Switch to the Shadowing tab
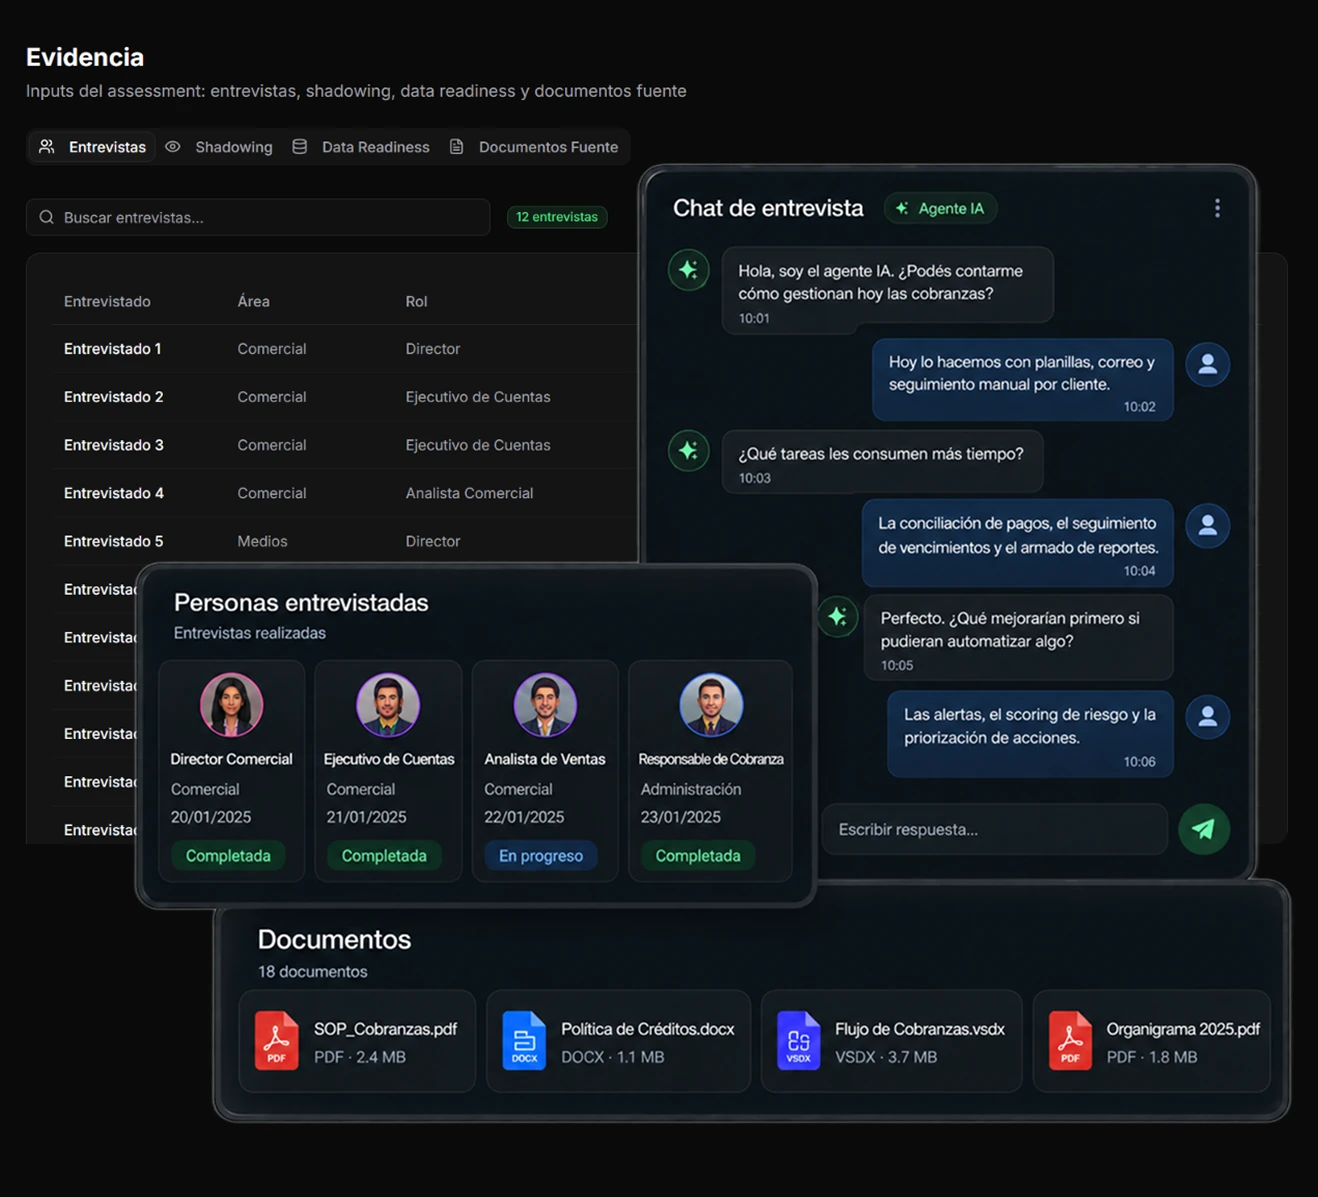Image resolution: width=1318 pixels, height=1197 pixels. pos(219,147)
